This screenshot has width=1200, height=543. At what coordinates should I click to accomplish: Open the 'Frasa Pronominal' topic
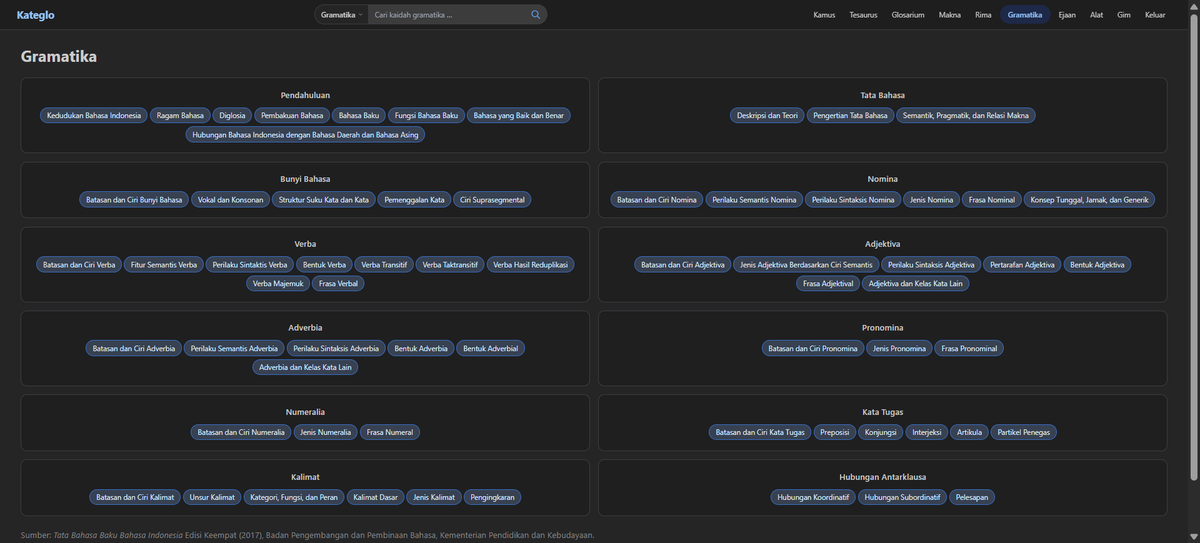[x=970, y=349]
